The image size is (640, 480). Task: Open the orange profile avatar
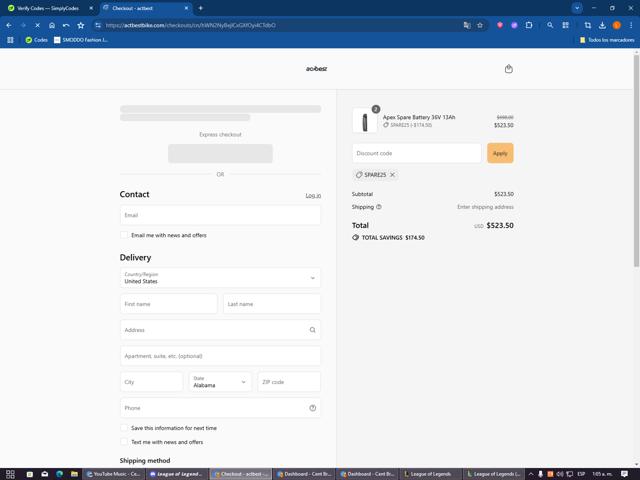coord(617,25)
